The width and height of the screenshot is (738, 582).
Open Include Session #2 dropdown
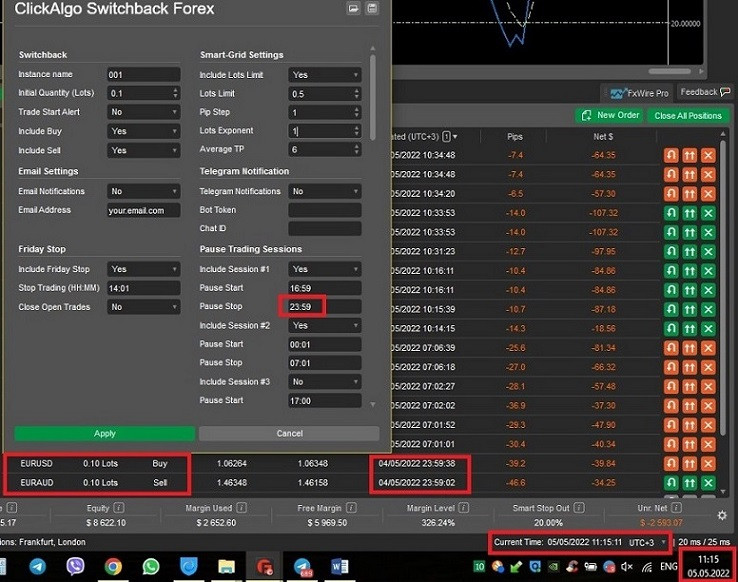(325, 326)
